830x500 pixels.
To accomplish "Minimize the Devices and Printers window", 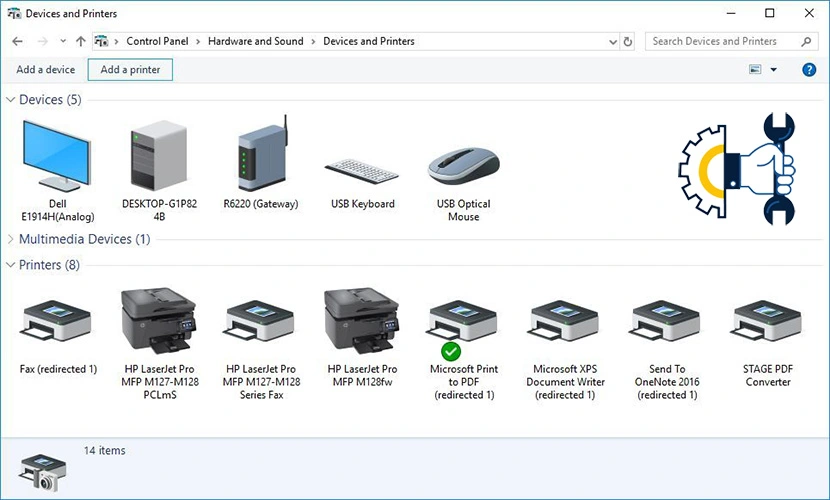I will coord(731,13).
